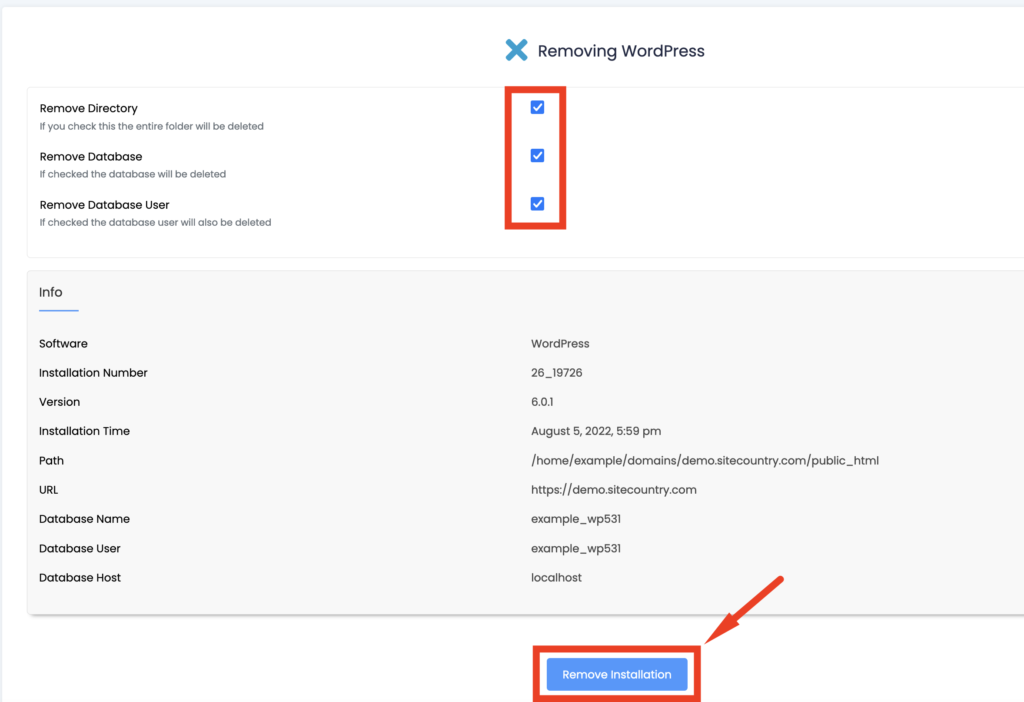Click the URL https://demo.sitecountry.com
The image size is (1024, 702).
click(x=614, y=490)
